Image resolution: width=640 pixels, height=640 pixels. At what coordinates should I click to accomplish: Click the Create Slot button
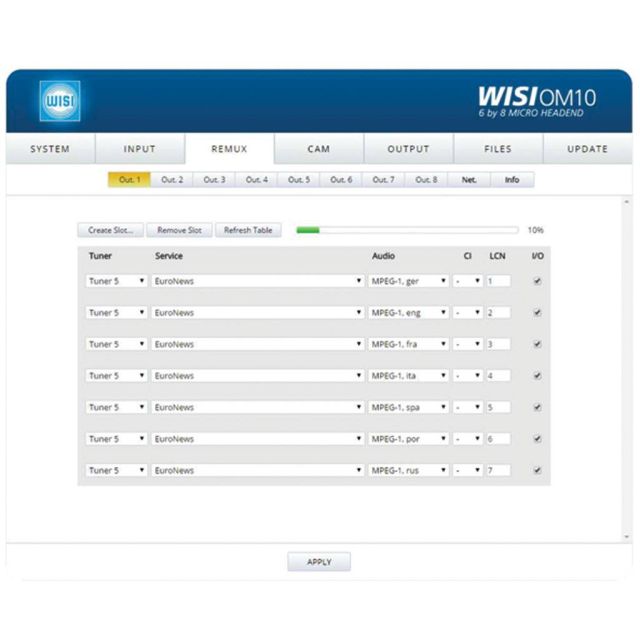110,230
